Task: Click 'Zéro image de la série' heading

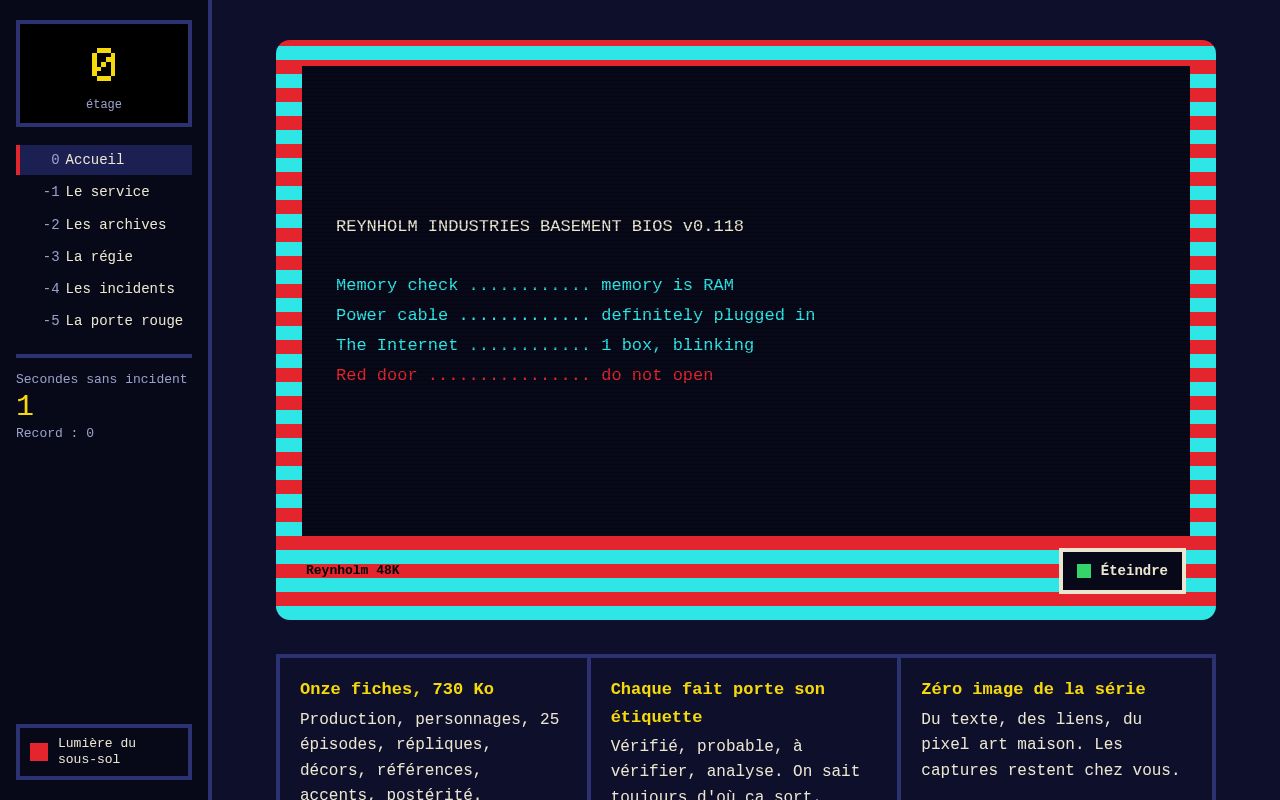Action: click(1033, 690)
